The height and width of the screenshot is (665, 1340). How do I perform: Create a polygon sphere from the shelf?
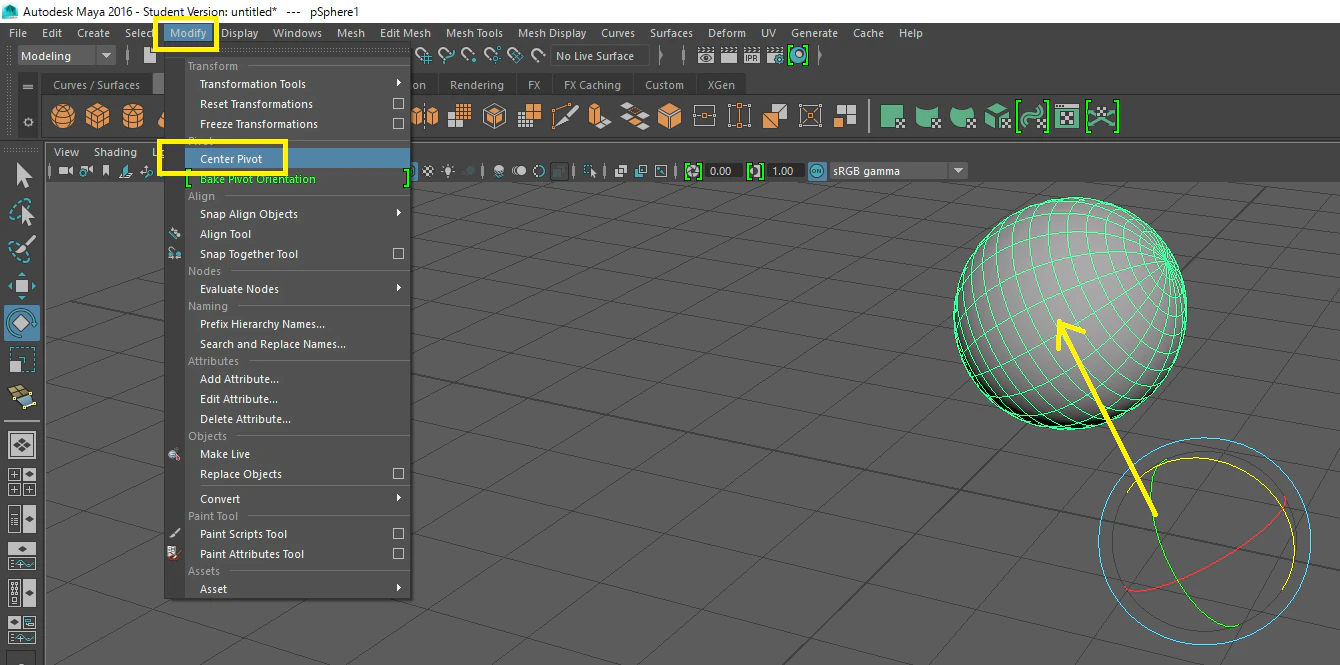pyautogui.click(x=64, y=117)
